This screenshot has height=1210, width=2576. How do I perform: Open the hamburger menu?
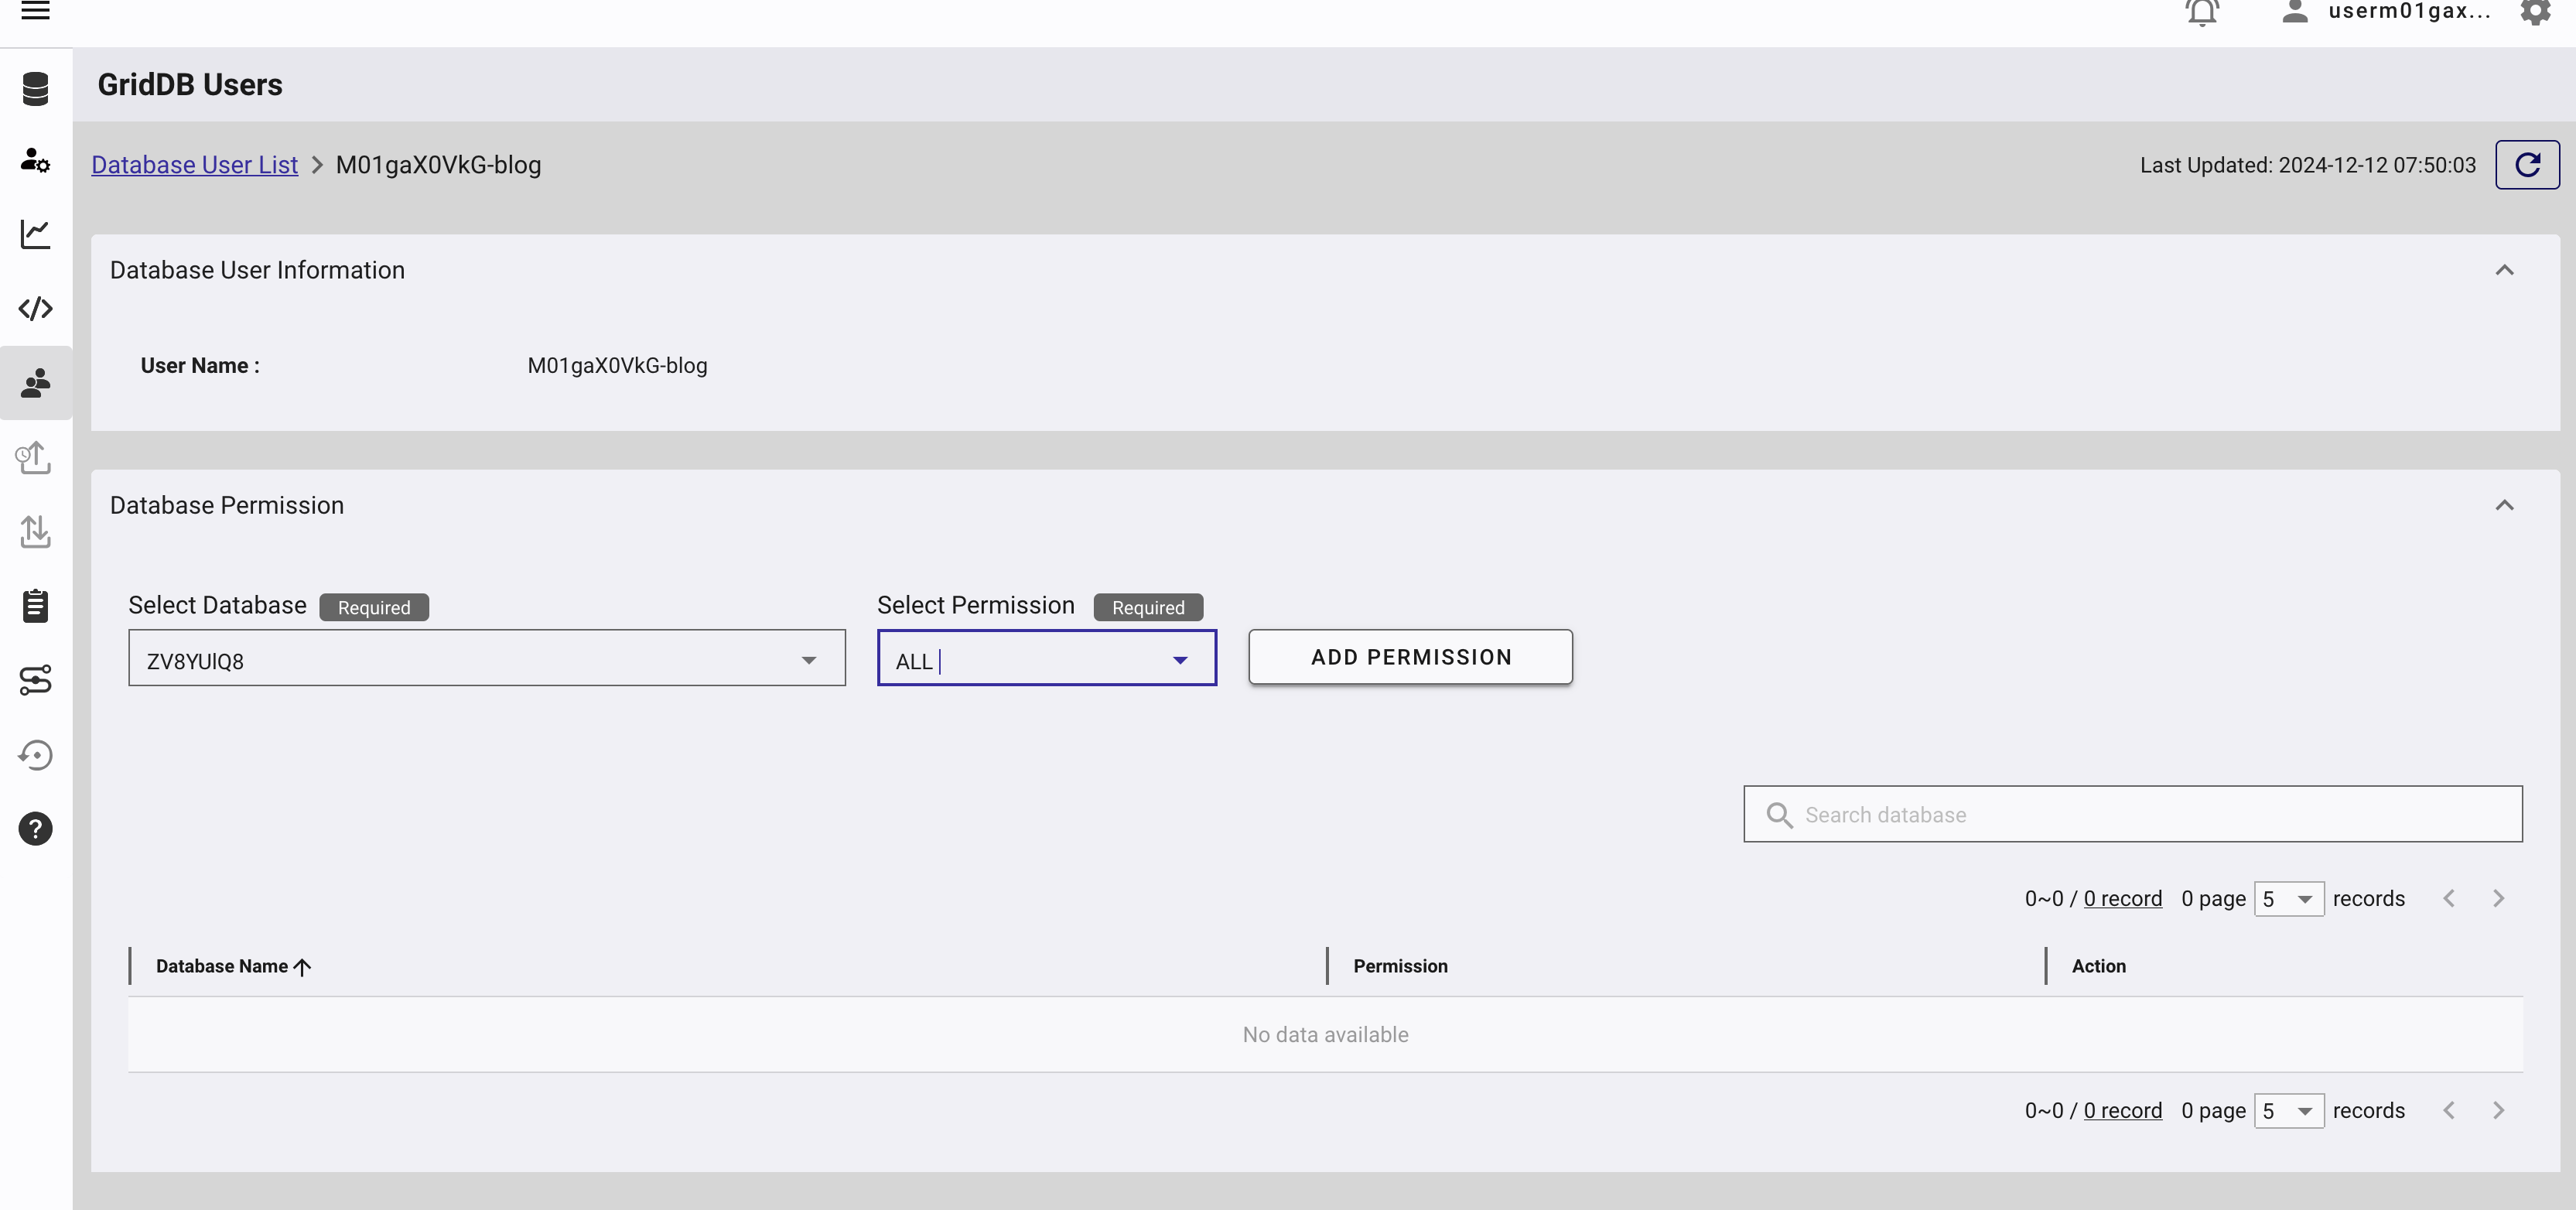(x=35, y=11)
